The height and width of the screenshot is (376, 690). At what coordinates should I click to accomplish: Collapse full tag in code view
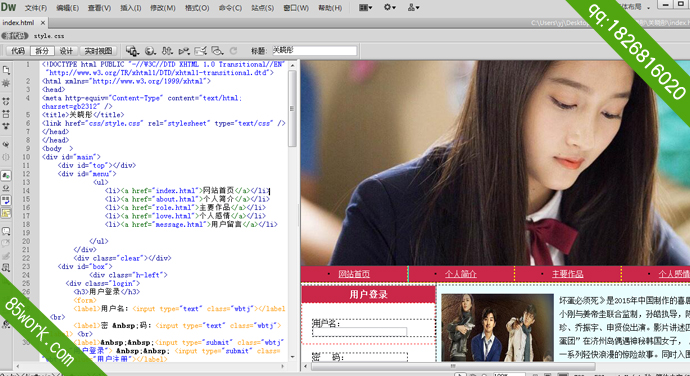click(x=6, y=101)
